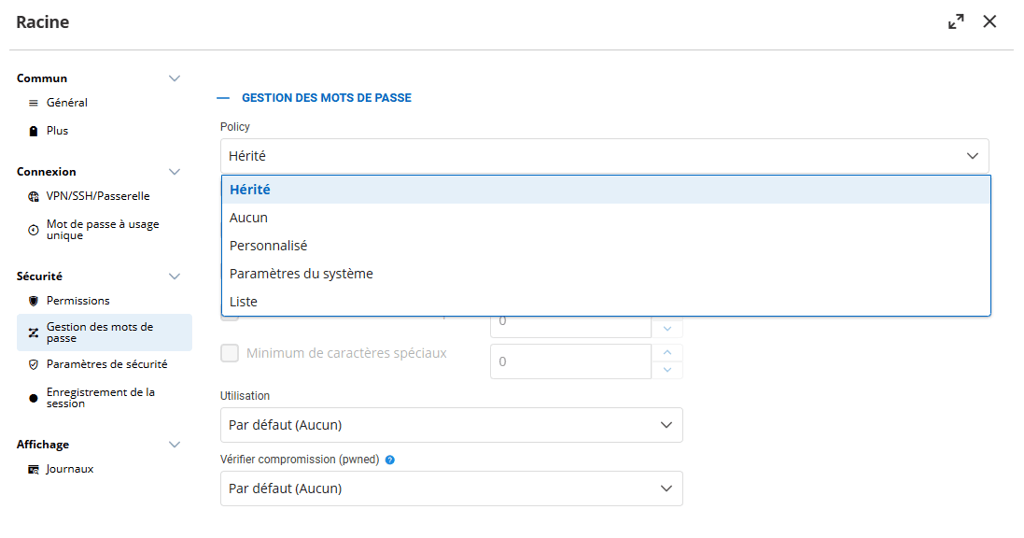Increase the special characters minimum value
The width and height of the screenshot is (1024, 538).
pyautogui.click(x=667, y=353)
